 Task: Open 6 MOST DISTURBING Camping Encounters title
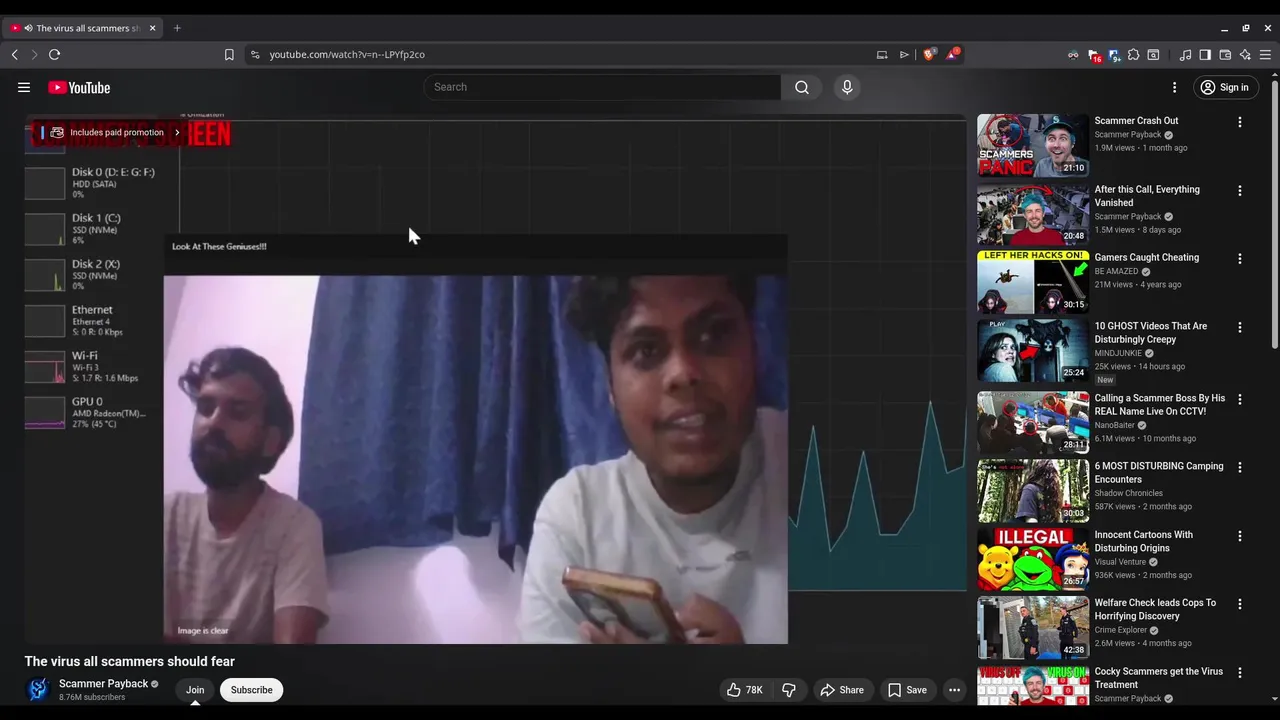[1158, 473]
